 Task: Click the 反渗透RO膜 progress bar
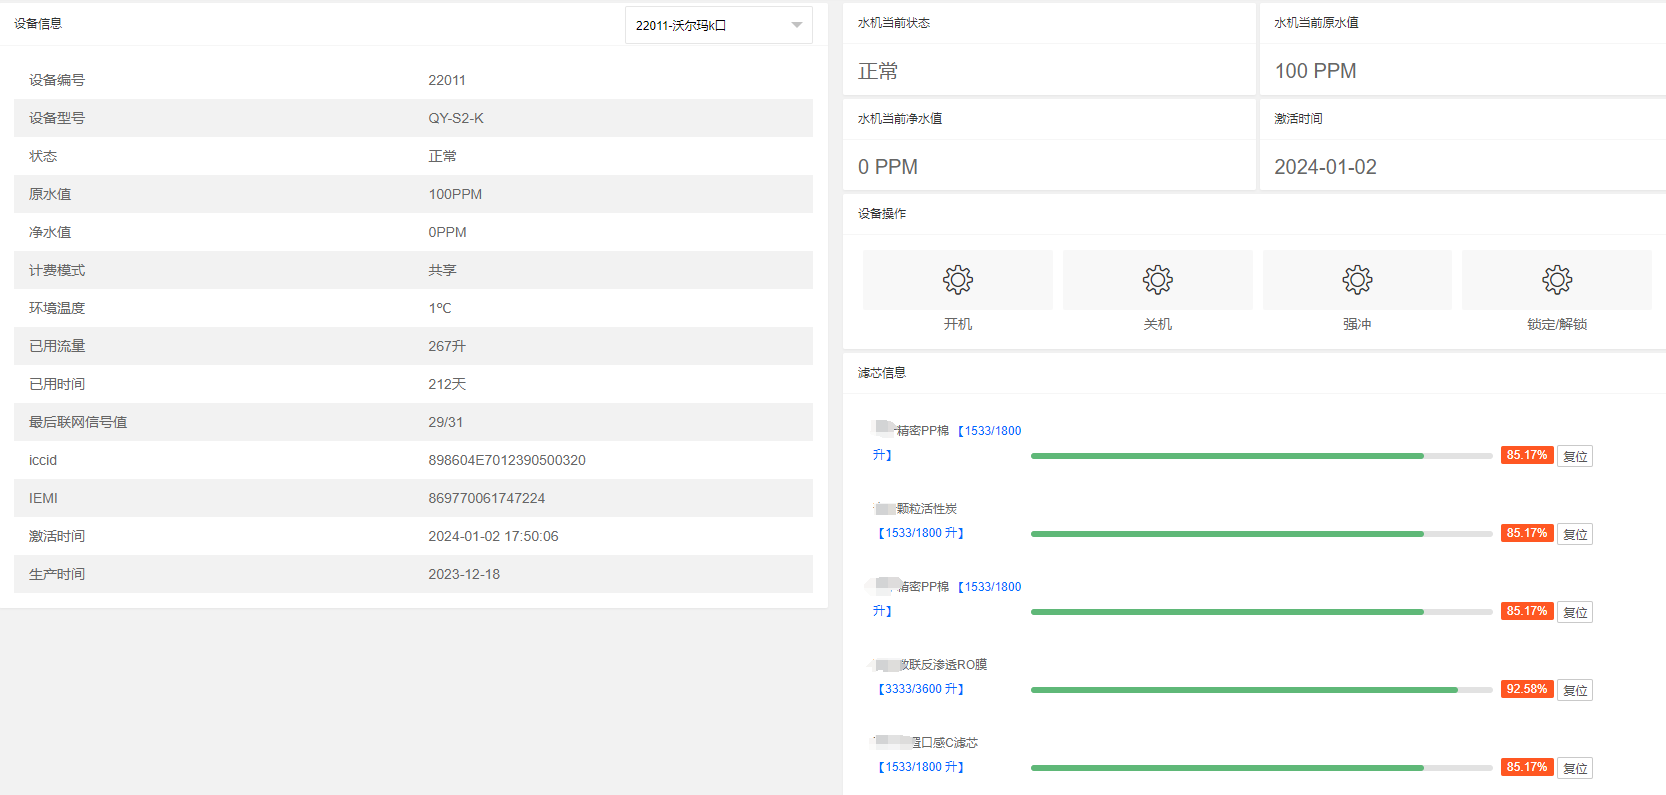tap(1261, 690)
